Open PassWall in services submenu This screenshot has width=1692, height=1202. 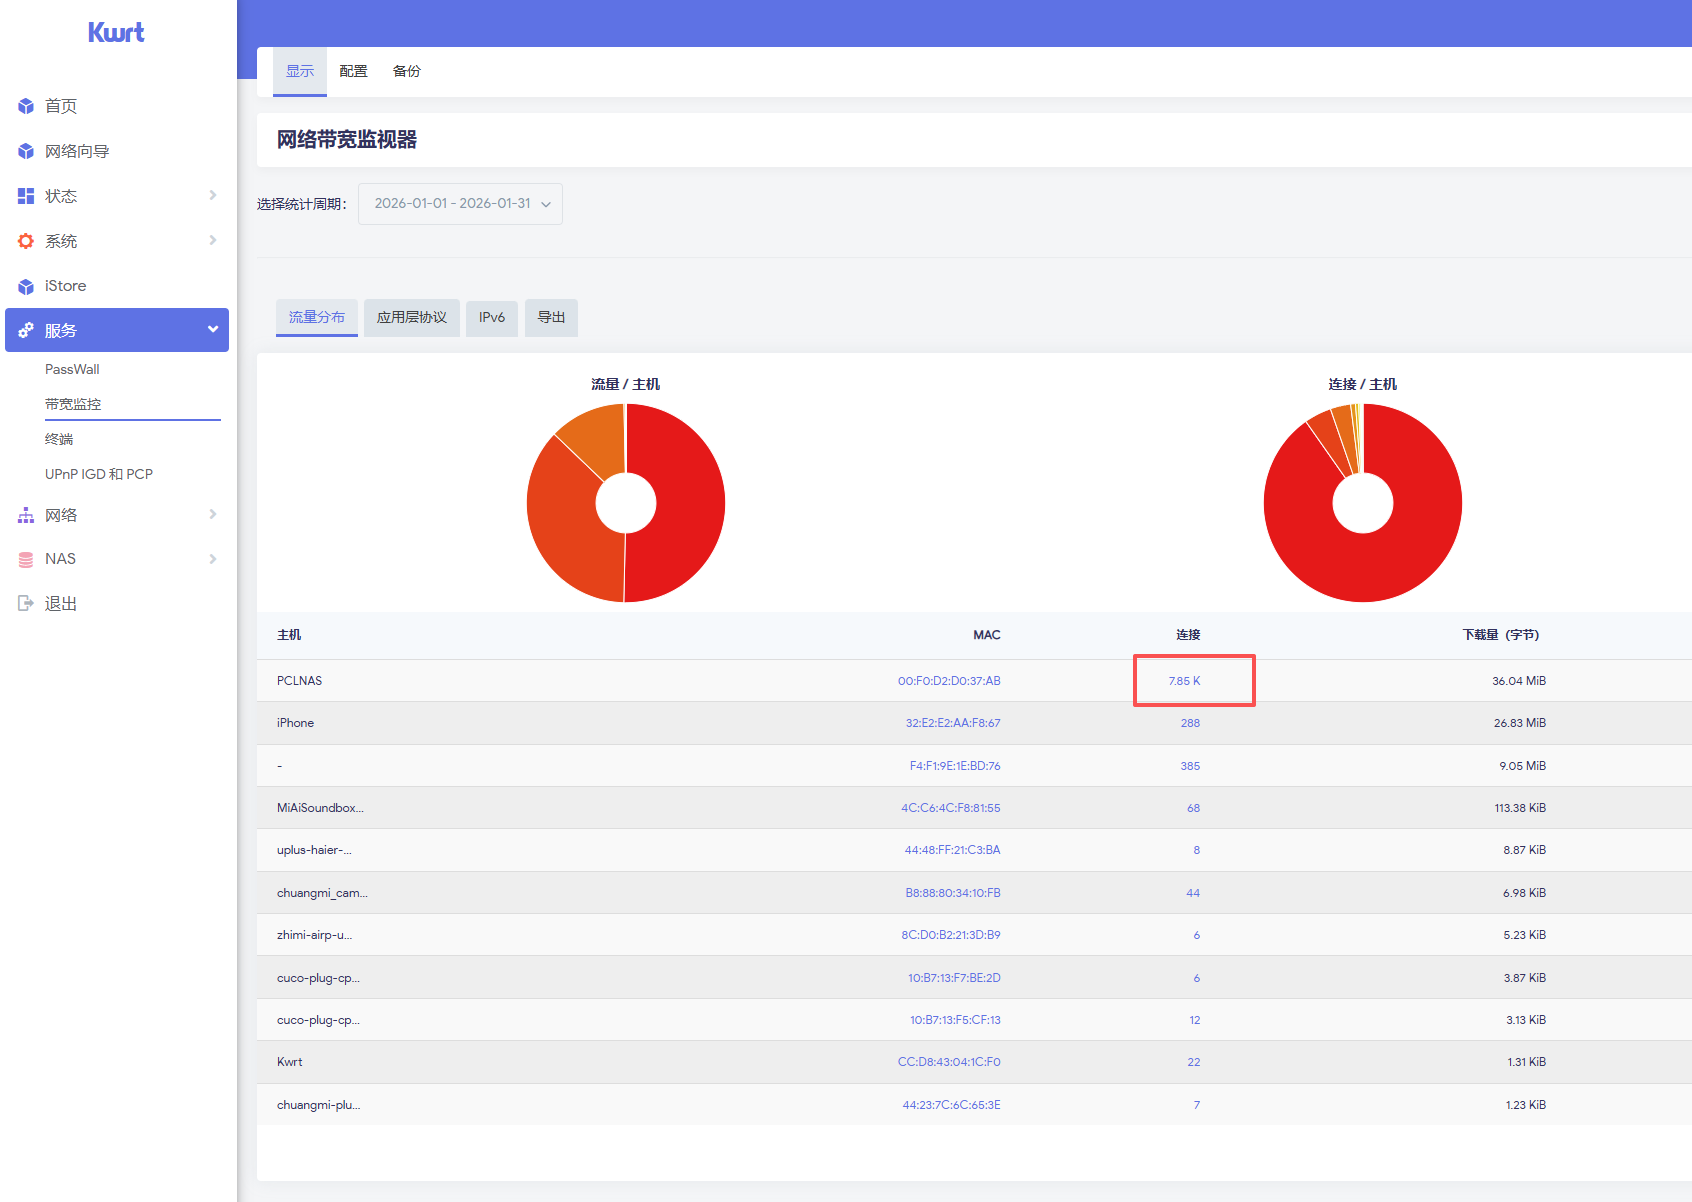(72, 369)
